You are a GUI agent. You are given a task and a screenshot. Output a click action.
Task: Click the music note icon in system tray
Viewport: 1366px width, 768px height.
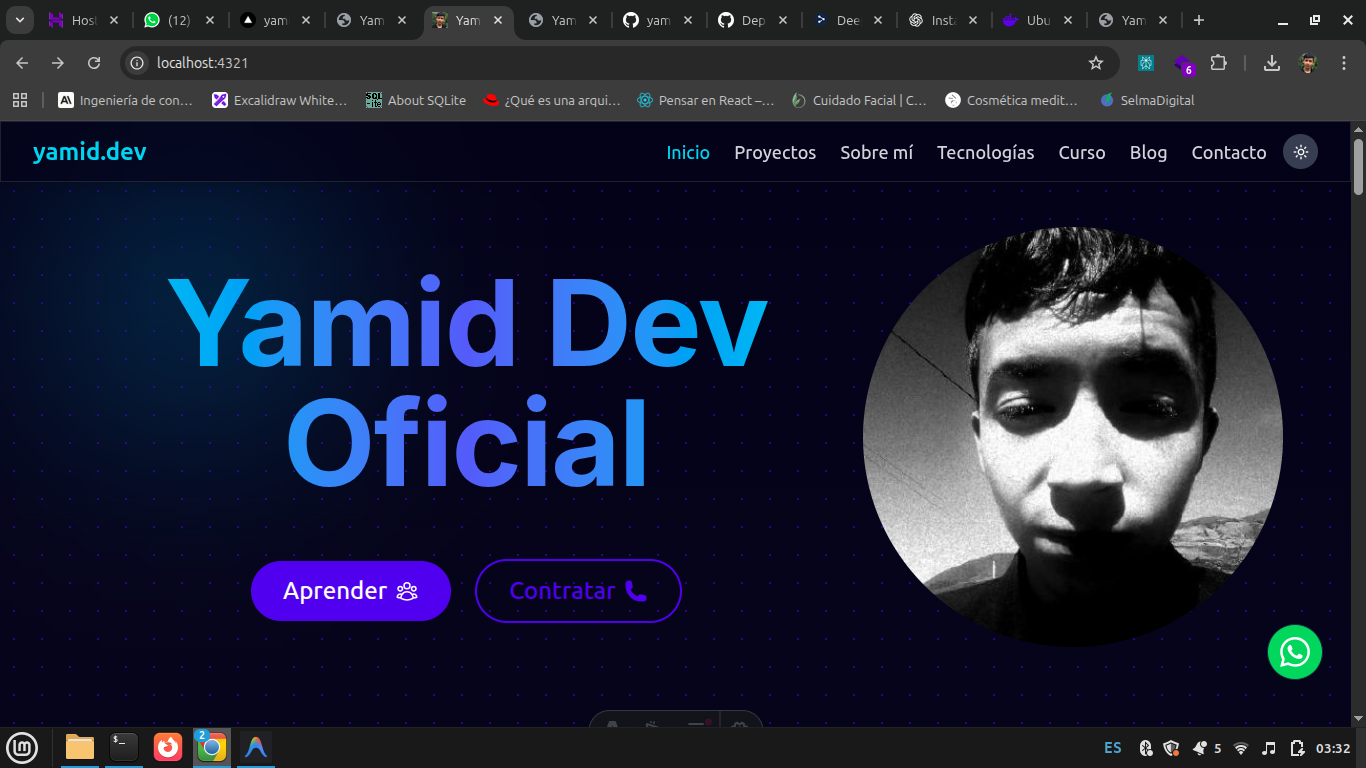pyautogui.click(x=1270, y=747)
